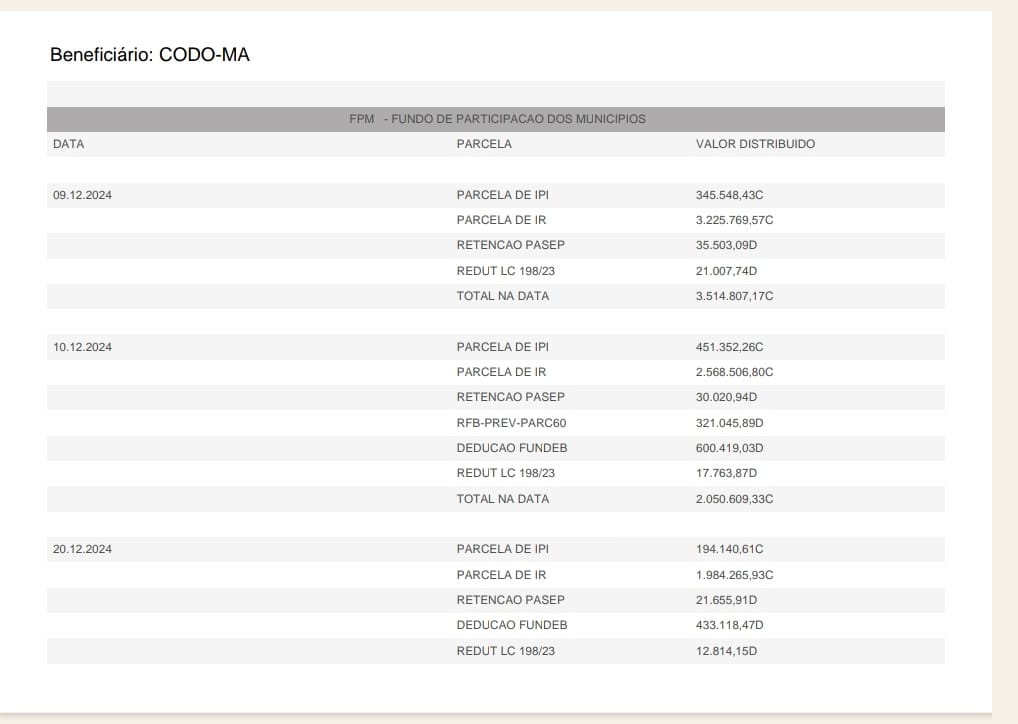Click the DATA column header

[x=68, y=144]
